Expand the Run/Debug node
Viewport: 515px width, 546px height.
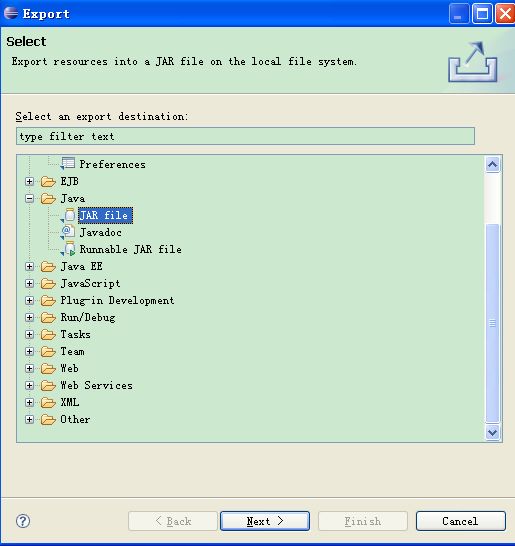click(x=30, y=318)
